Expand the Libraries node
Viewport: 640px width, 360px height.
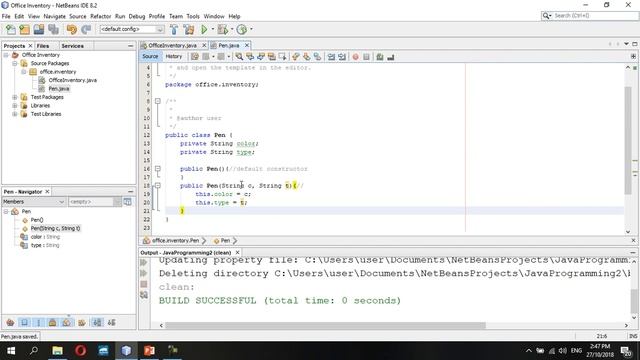[15, 105]
